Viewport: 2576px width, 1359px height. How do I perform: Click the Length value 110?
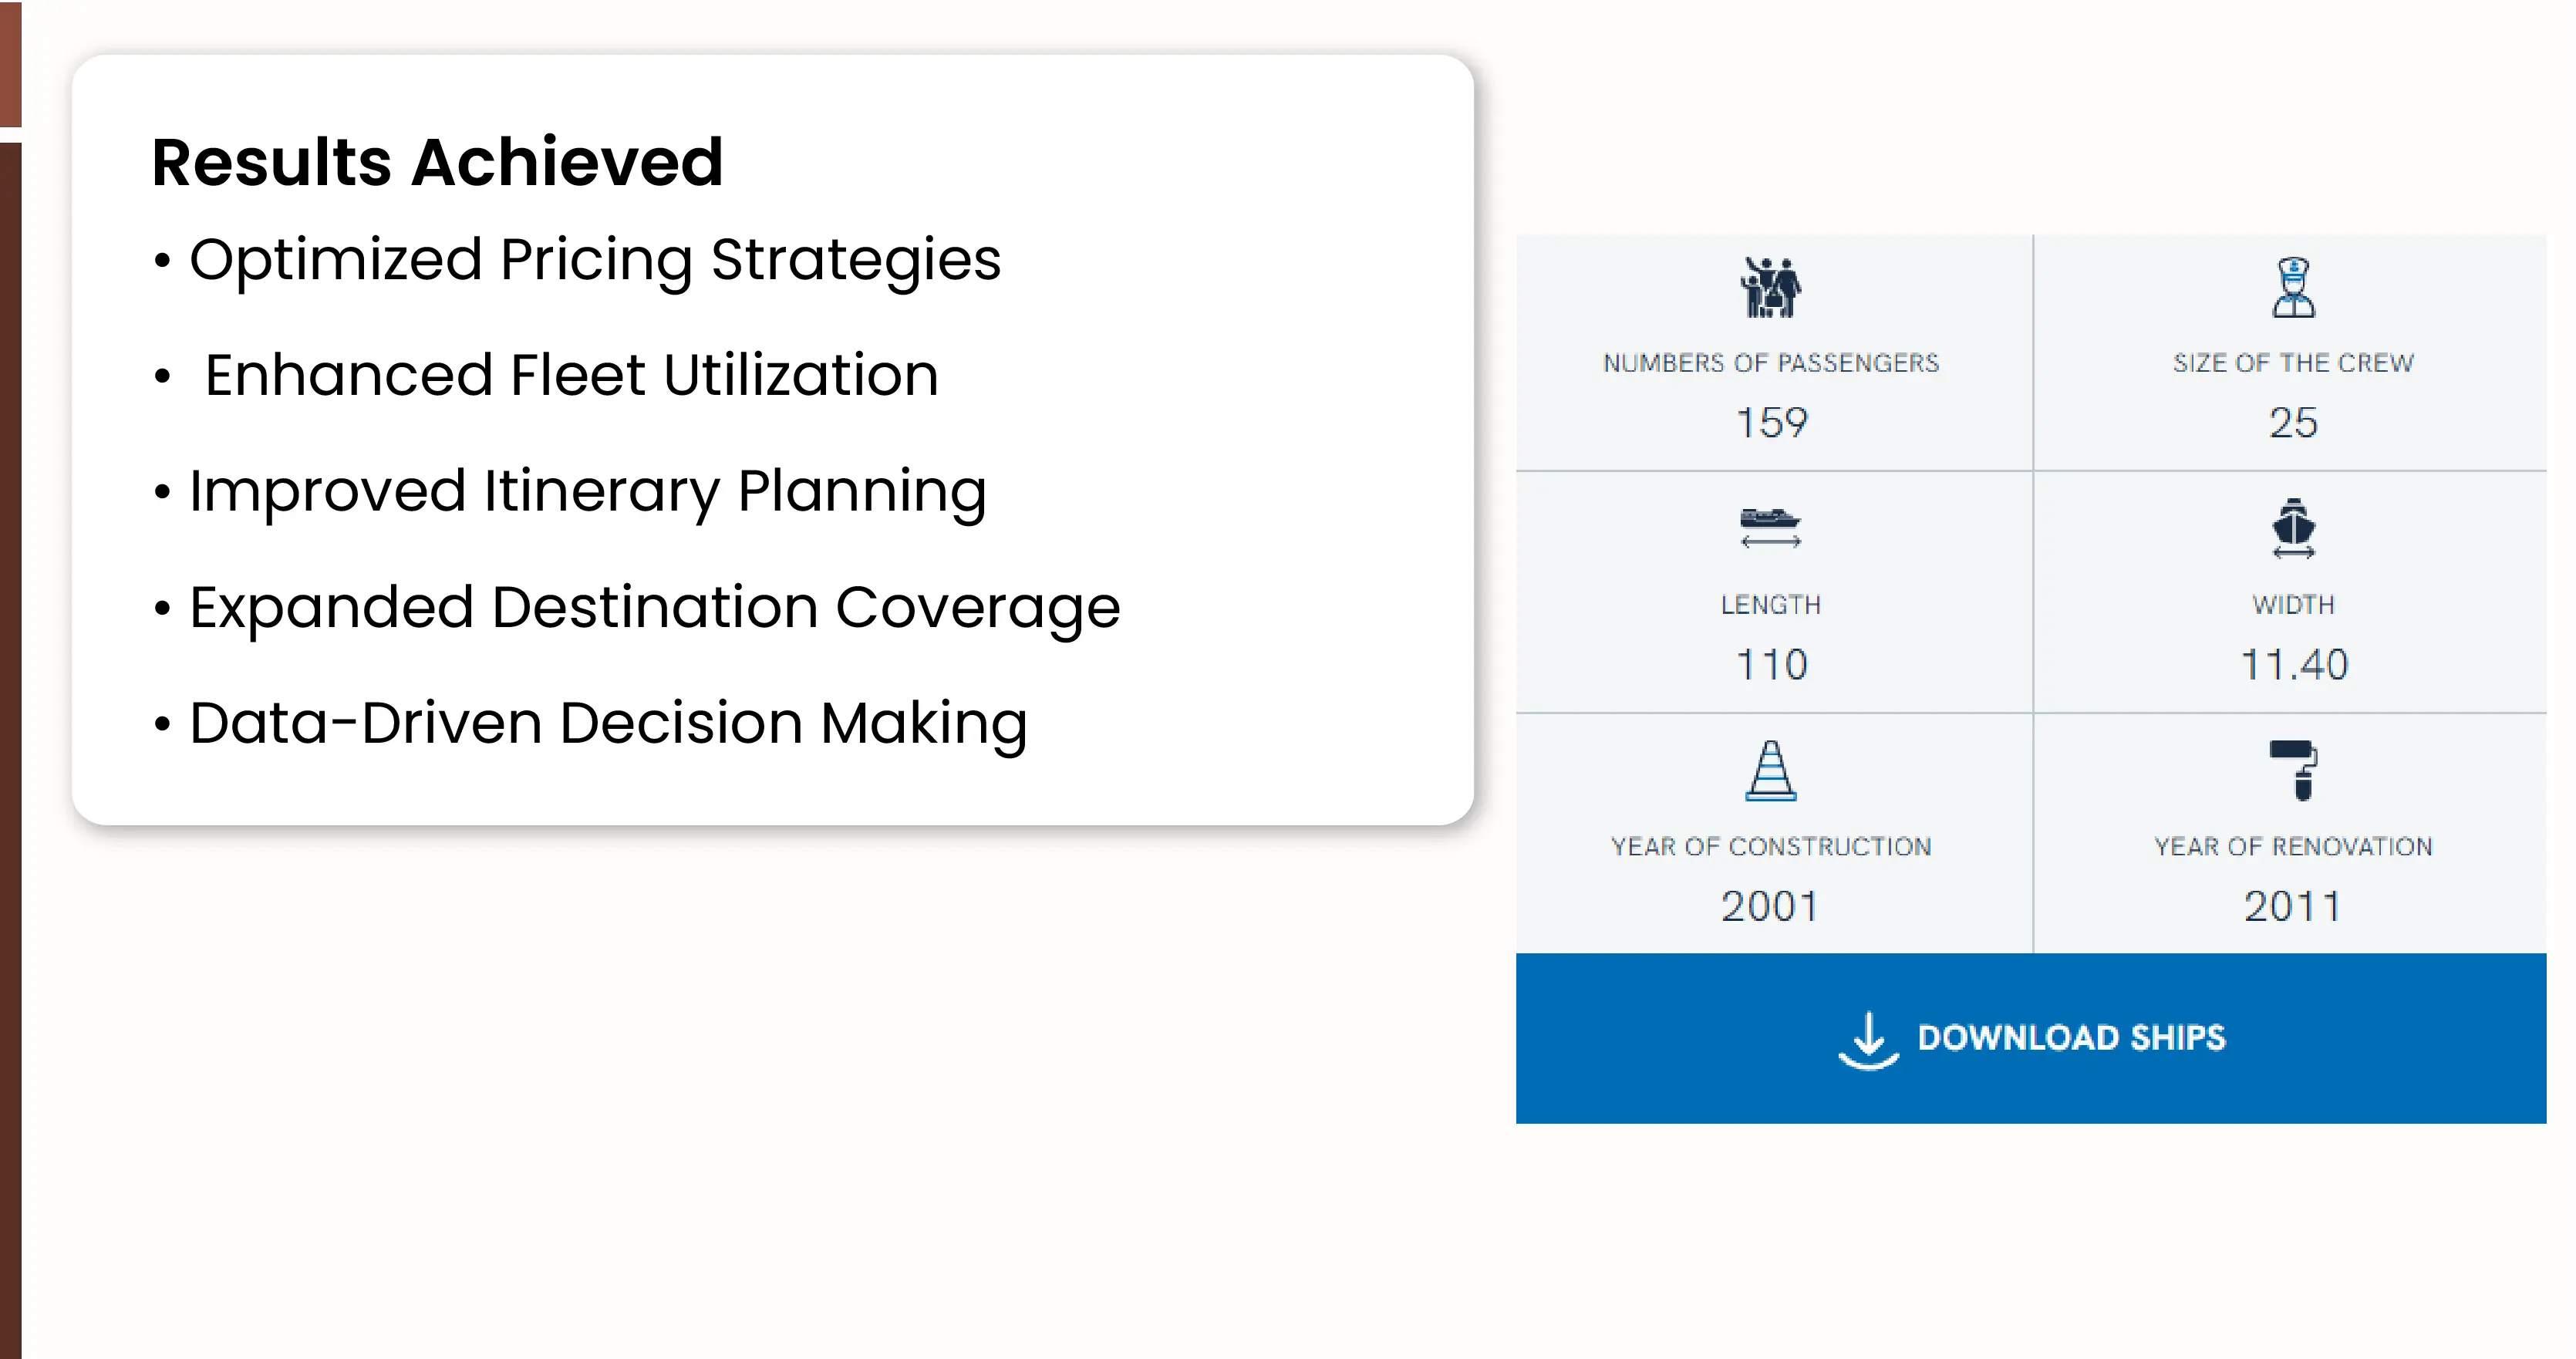coord(1771,665)
